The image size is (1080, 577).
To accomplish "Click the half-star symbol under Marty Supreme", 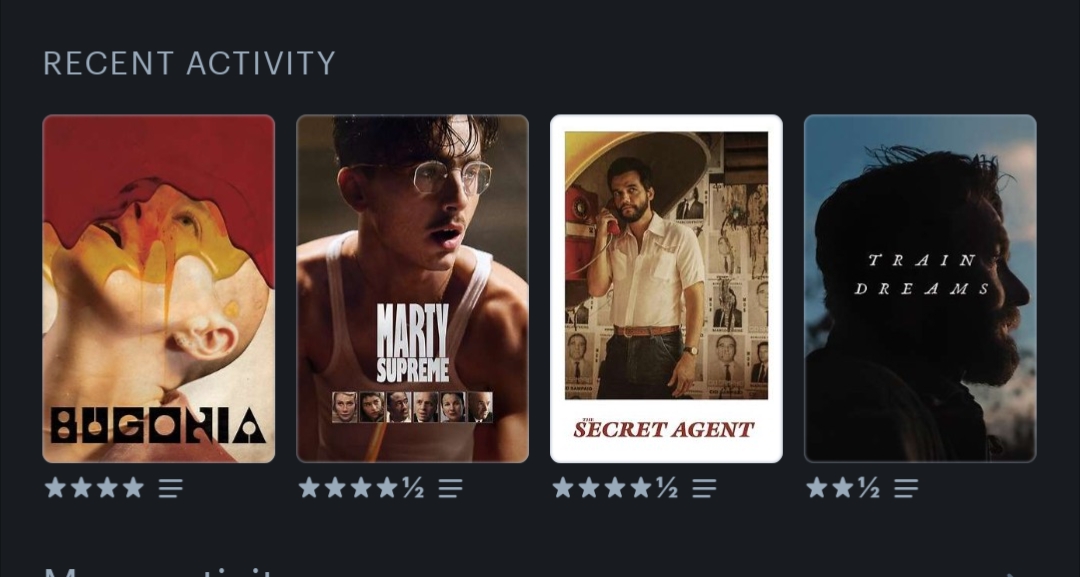I will [413, 488].
